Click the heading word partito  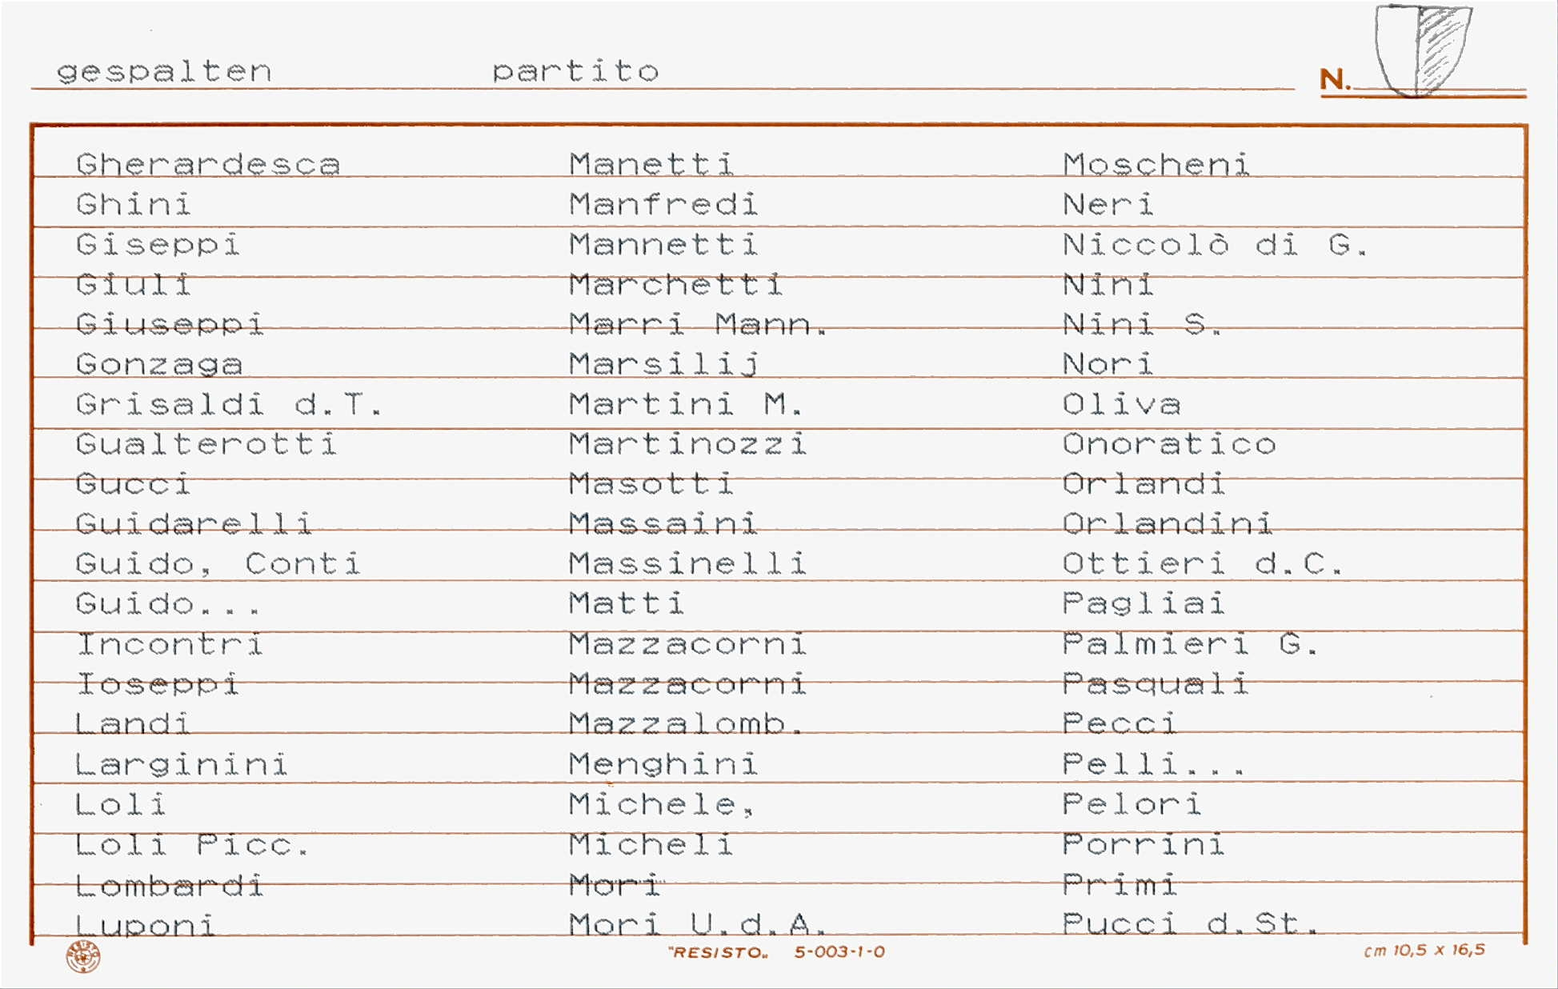point(575,71)
